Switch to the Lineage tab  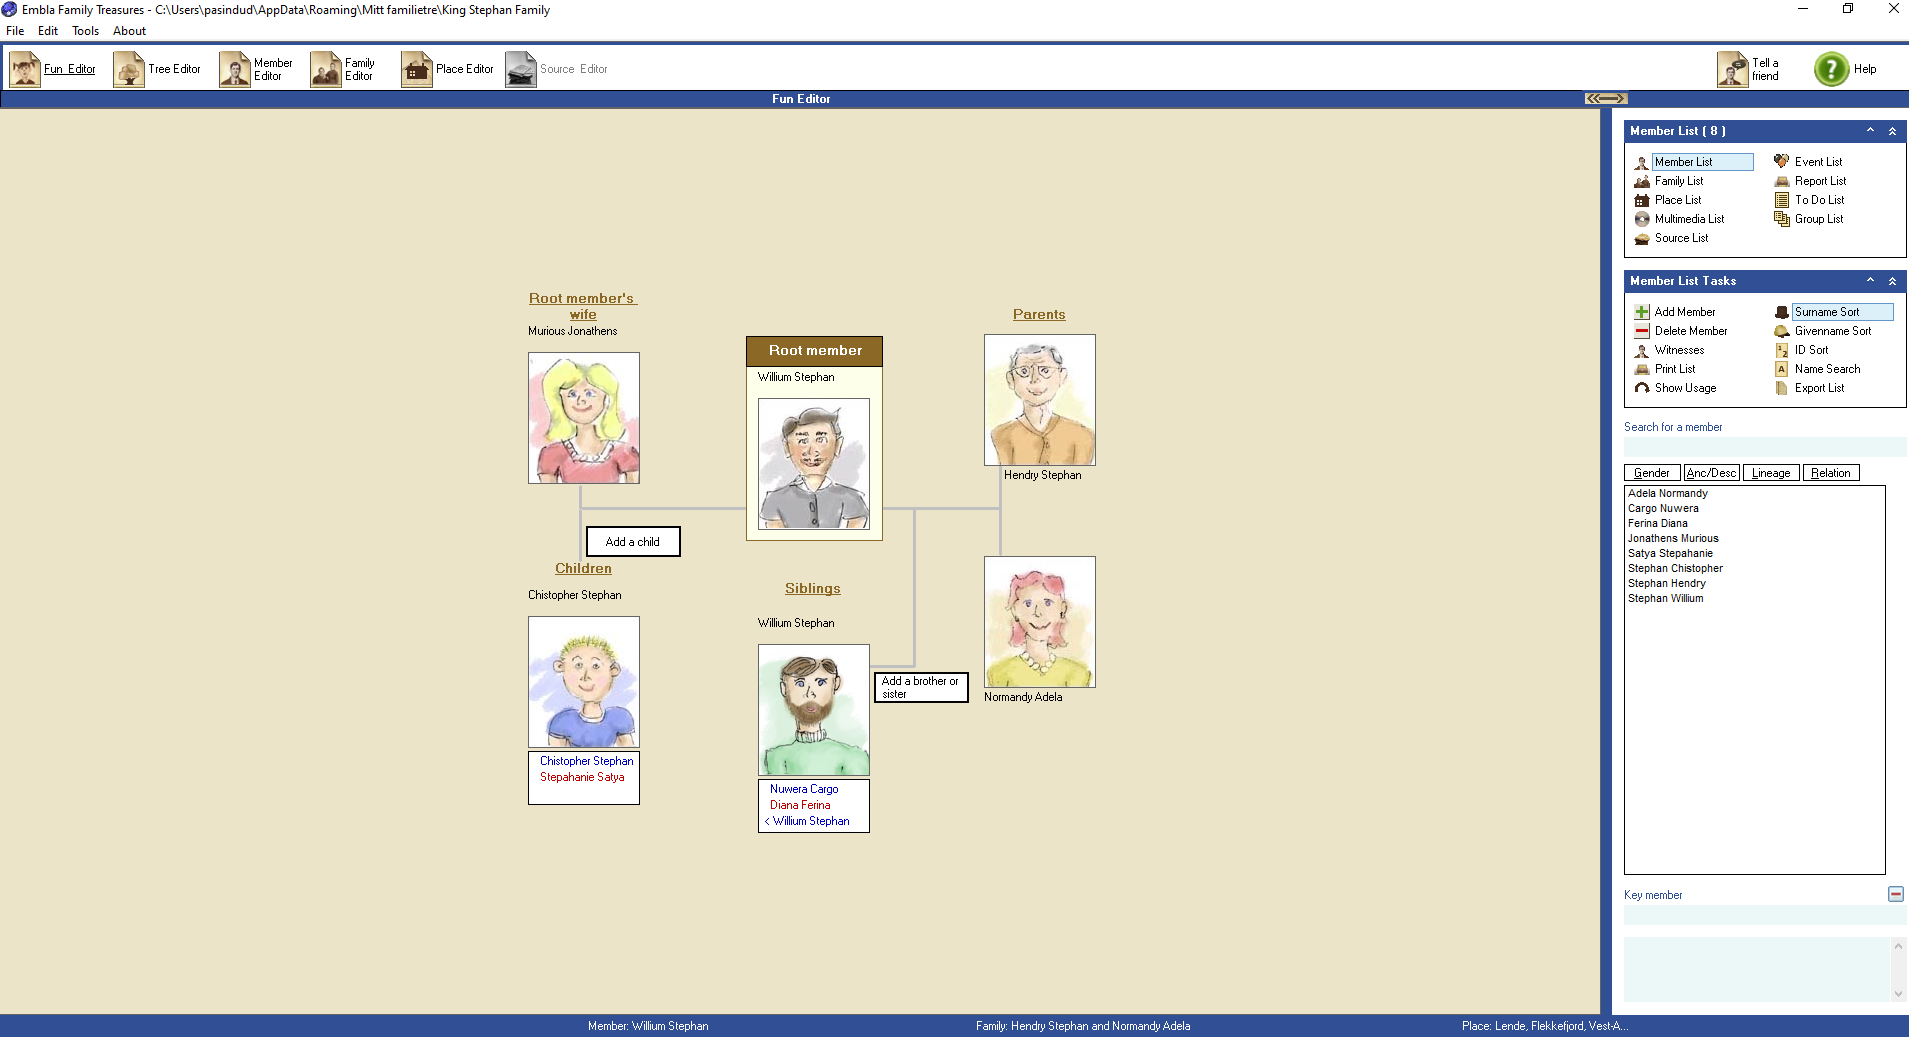point(1771,473)
